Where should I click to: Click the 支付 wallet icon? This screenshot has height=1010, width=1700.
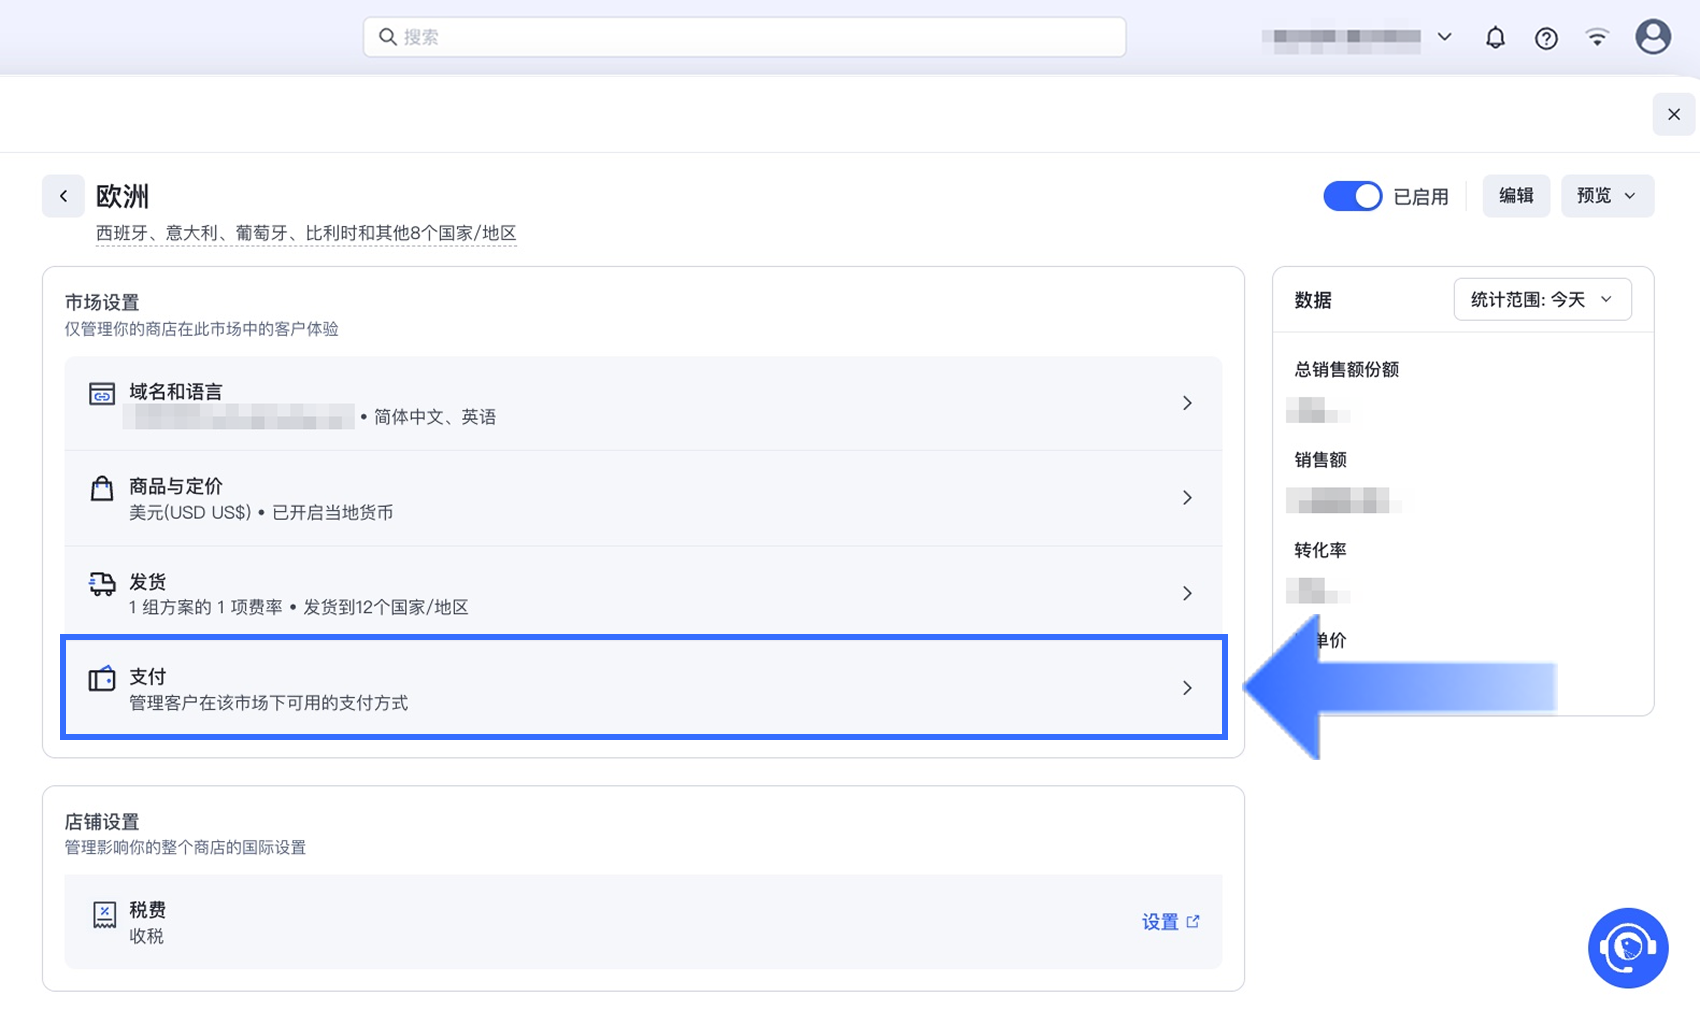coord(102,679)
